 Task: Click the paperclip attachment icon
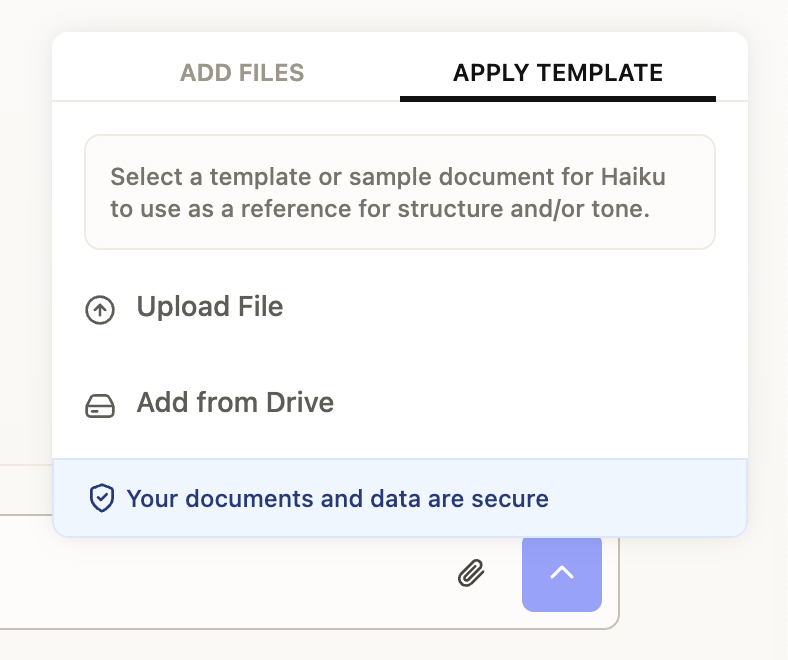point(471,573)
